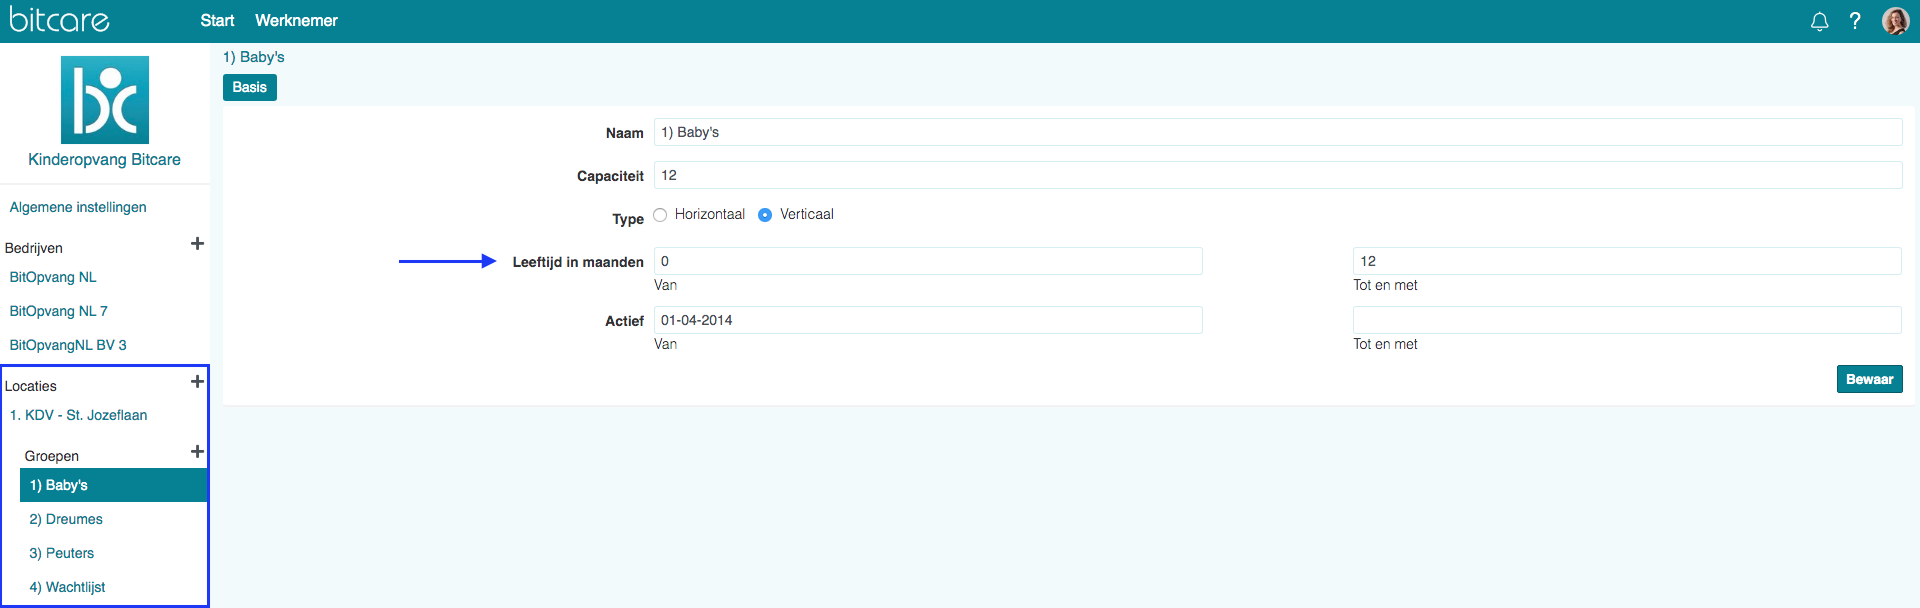Image resolution: width=1920 pixels, height=608 pixels.
Task: Select the 3) Peuters group
Action: click(x=62, y=553)
